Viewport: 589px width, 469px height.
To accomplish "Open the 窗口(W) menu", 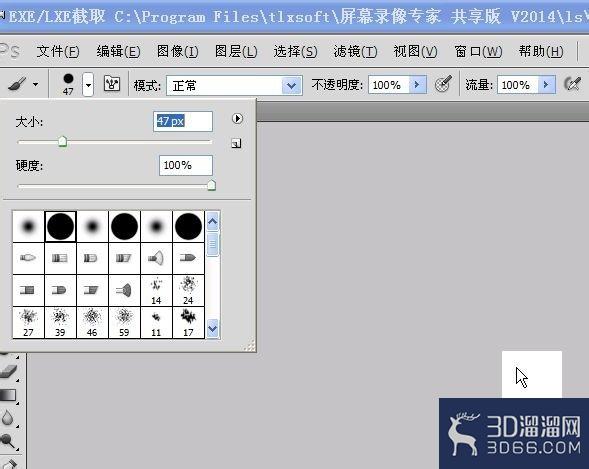I will click(x=478, y=51).
